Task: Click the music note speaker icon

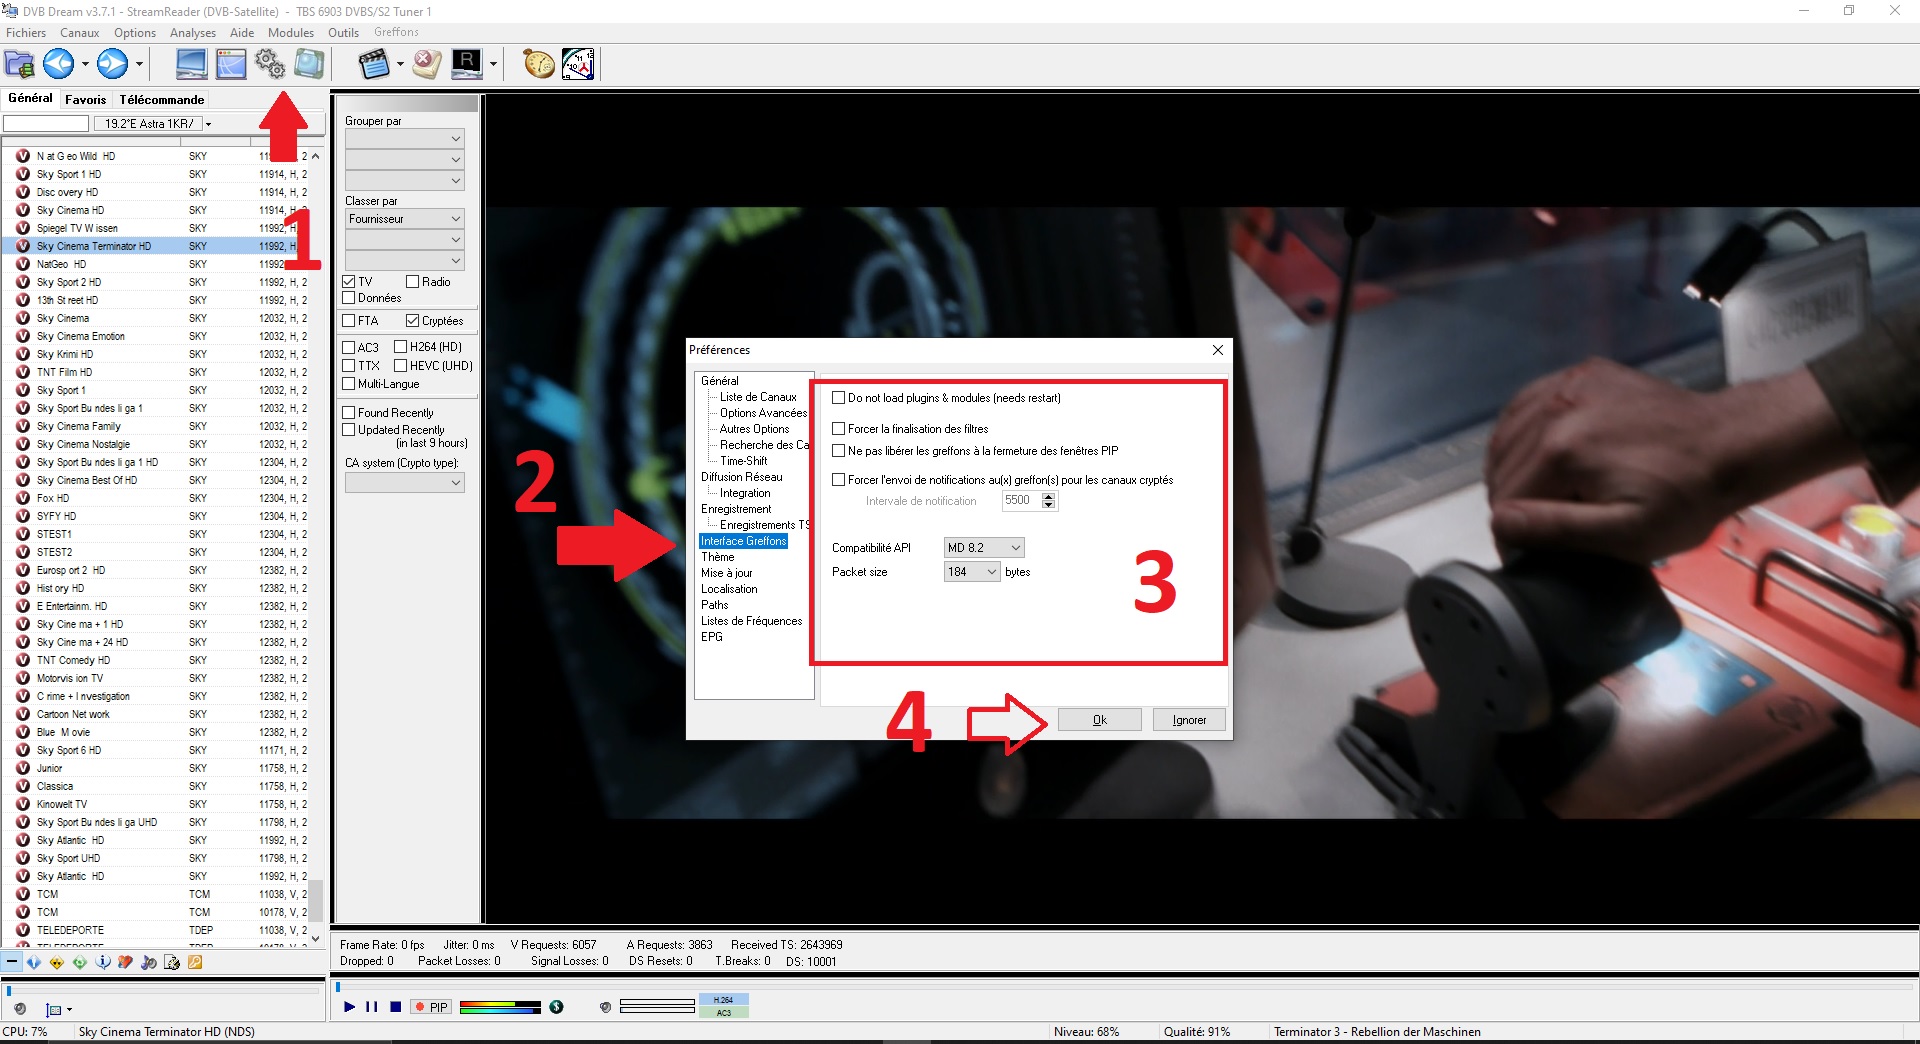Action: [149, 962]
